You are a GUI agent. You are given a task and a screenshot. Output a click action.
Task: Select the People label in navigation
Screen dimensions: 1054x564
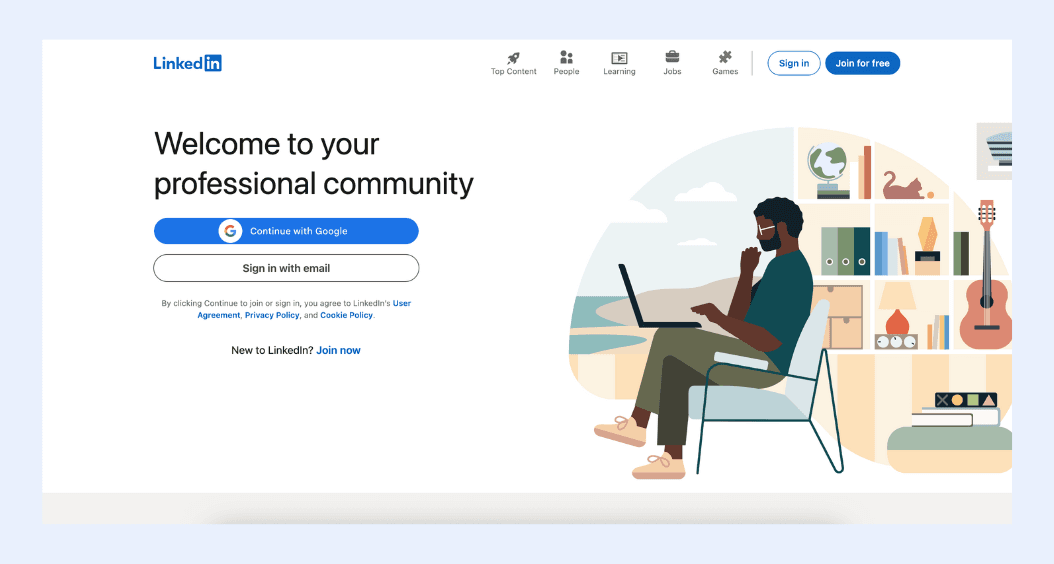[567, 71]
